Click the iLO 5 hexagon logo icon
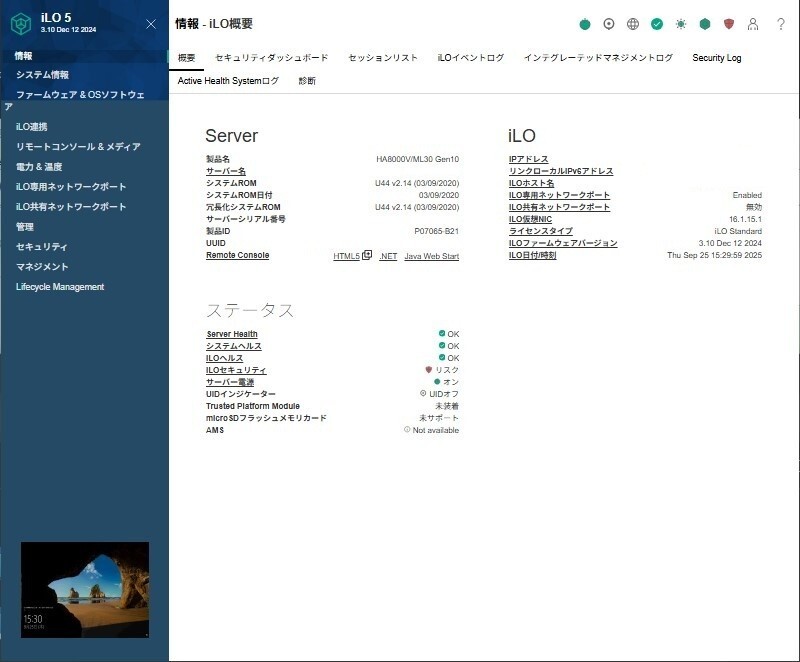Image resolution: width=800 pixels, height=662 pixels. pyautogui.click(x=21, y=23)
